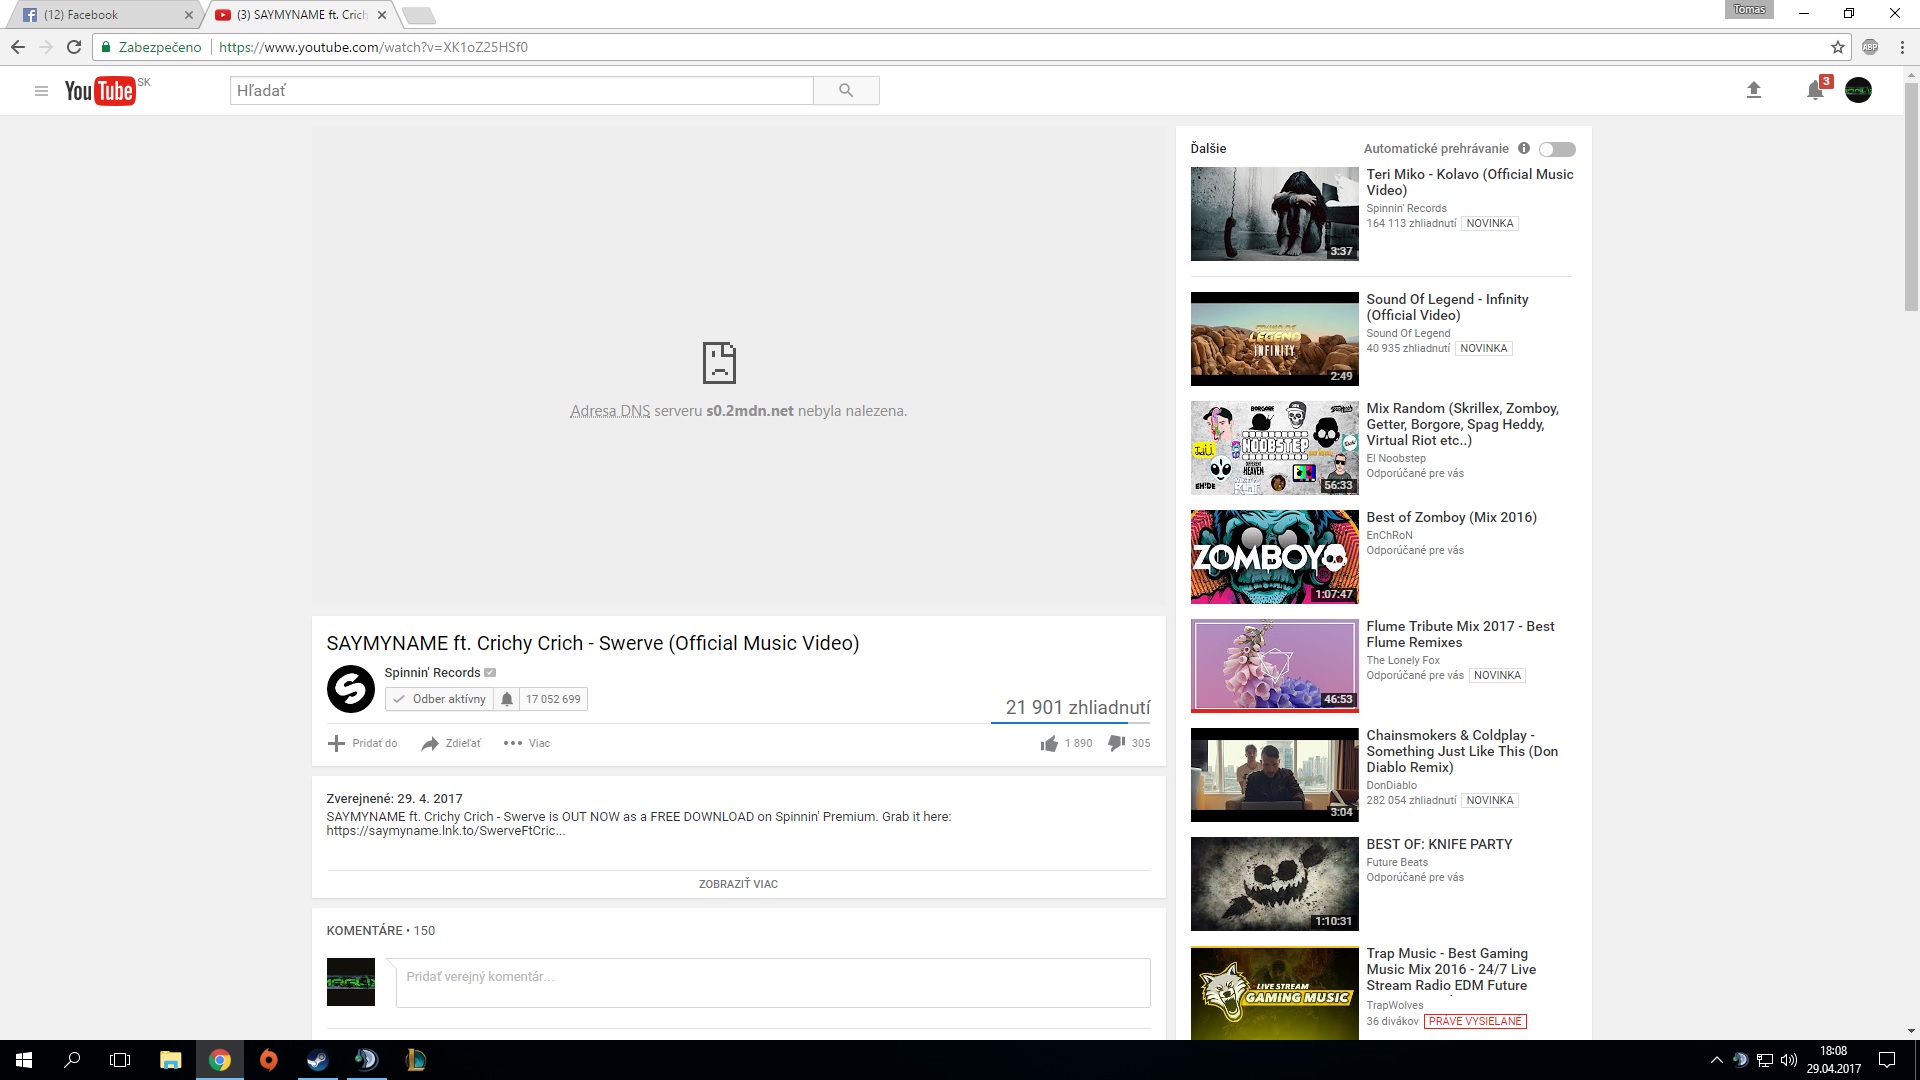This screenshot has width=1920, height=1080.
Task: Click the search magnifier button
Action: click(x=846, y=91)
